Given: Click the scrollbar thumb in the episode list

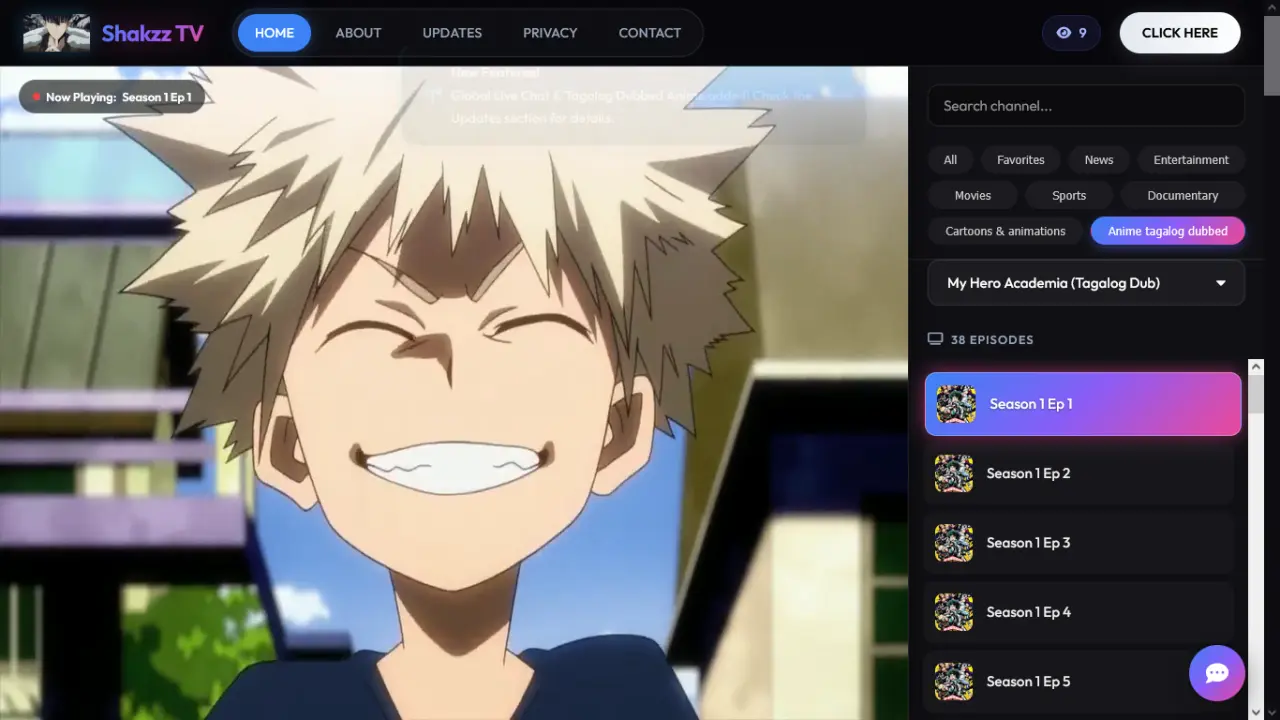Looking at the screenshot, I should [x=1256, y=394].
